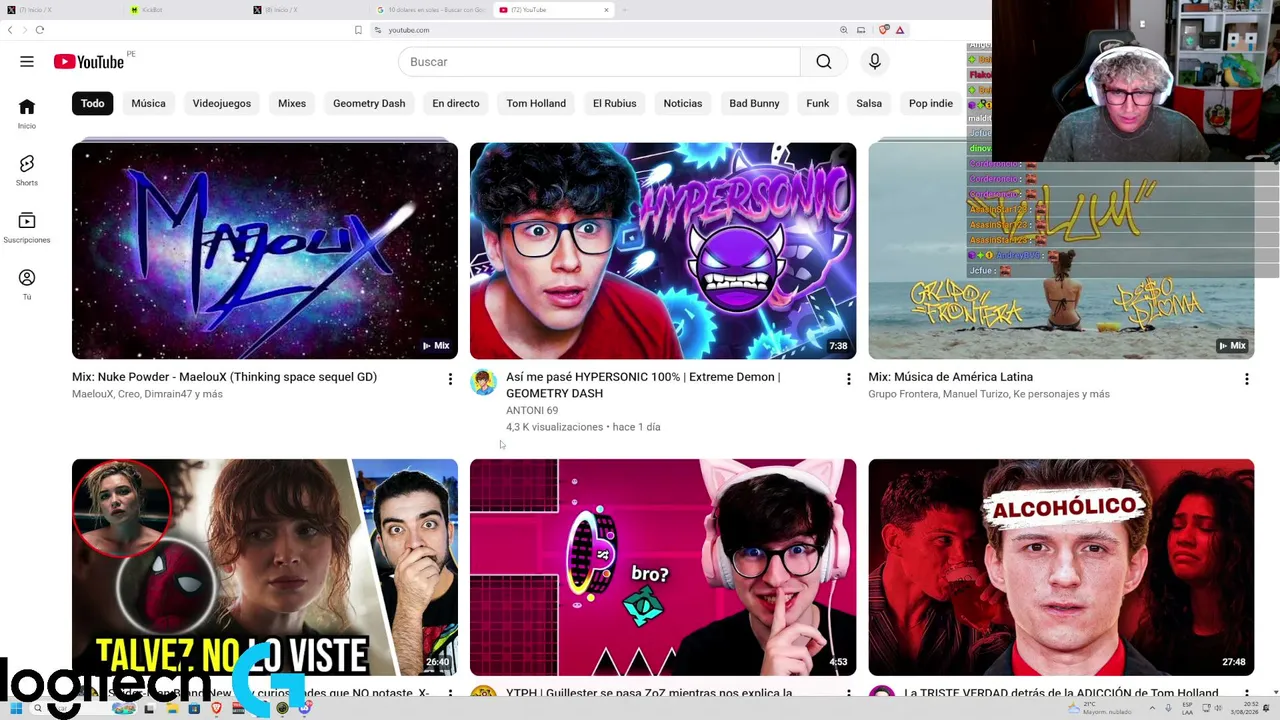The height and width of the screenshot is (720, 1280).
Task: Open Suscripciones in the sidebar
Action: tap(27, 227)
